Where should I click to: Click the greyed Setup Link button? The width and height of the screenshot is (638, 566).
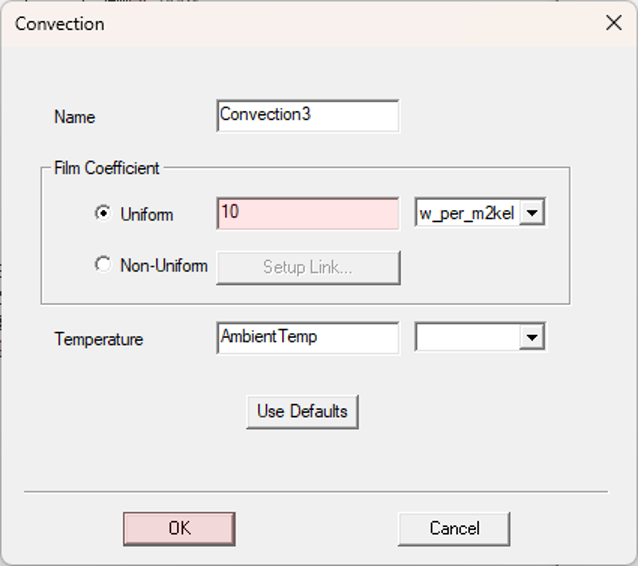coord(308,268)
